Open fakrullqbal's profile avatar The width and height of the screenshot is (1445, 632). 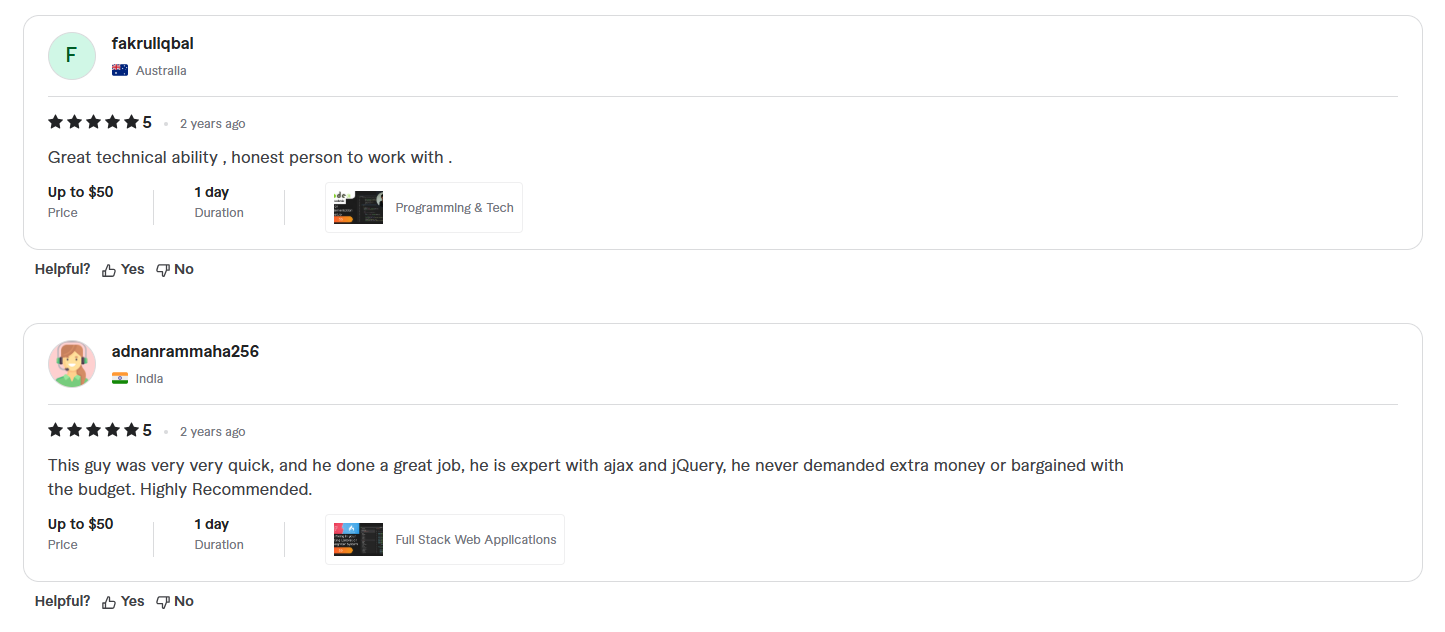[71, 55]
